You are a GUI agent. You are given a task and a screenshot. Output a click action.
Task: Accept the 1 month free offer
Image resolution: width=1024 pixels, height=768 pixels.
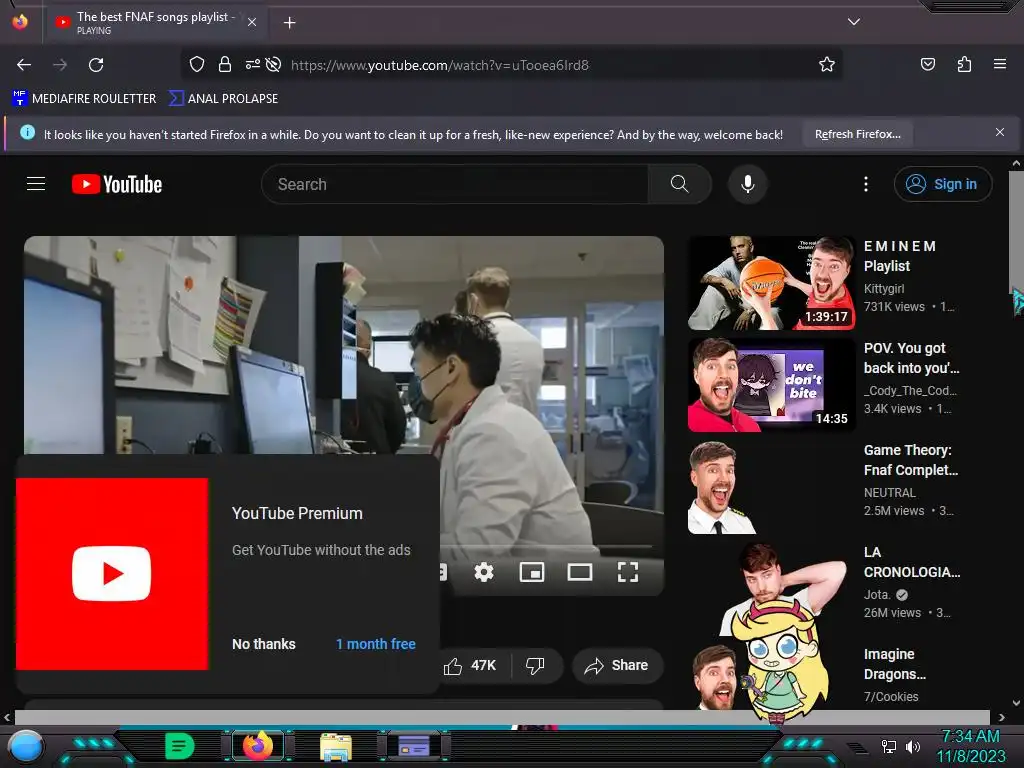click(x=376, y=644)
